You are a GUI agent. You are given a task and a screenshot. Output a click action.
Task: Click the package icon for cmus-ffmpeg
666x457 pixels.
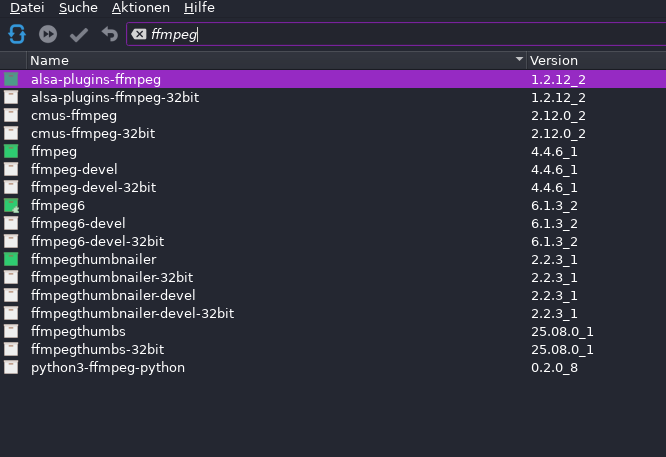(x=11, y=116)
